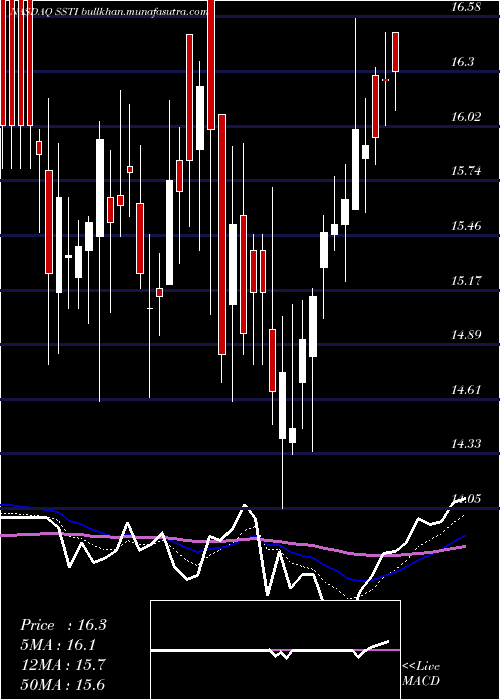Click the 16.58 price axis label

466,7
